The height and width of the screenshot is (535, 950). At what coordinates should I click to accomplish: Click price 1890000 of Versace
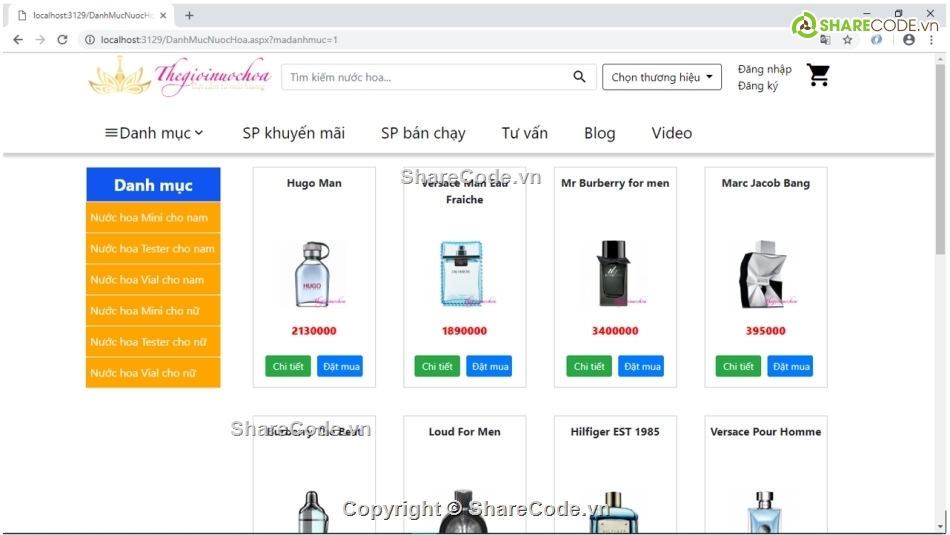[464, 331]
